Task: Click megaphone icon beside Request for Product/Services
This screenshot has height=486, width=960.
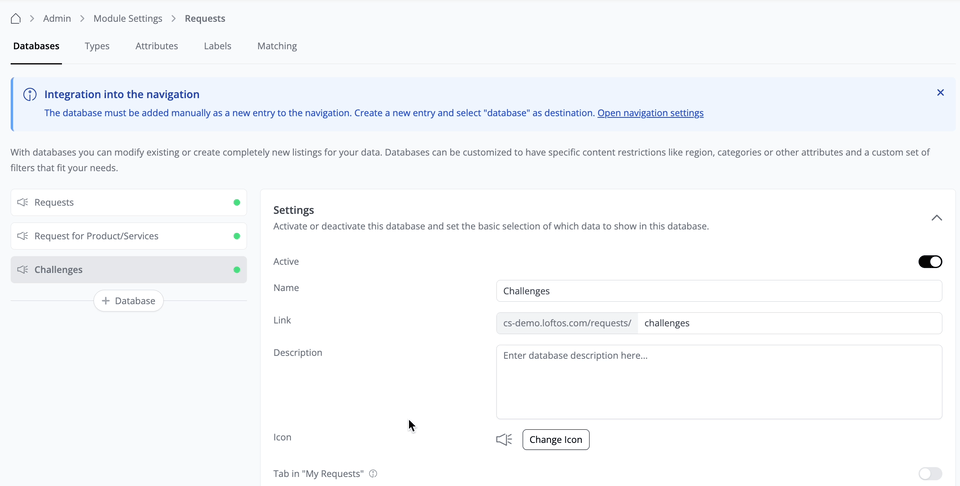Action: pyautogui.click(x=23, y=236)
